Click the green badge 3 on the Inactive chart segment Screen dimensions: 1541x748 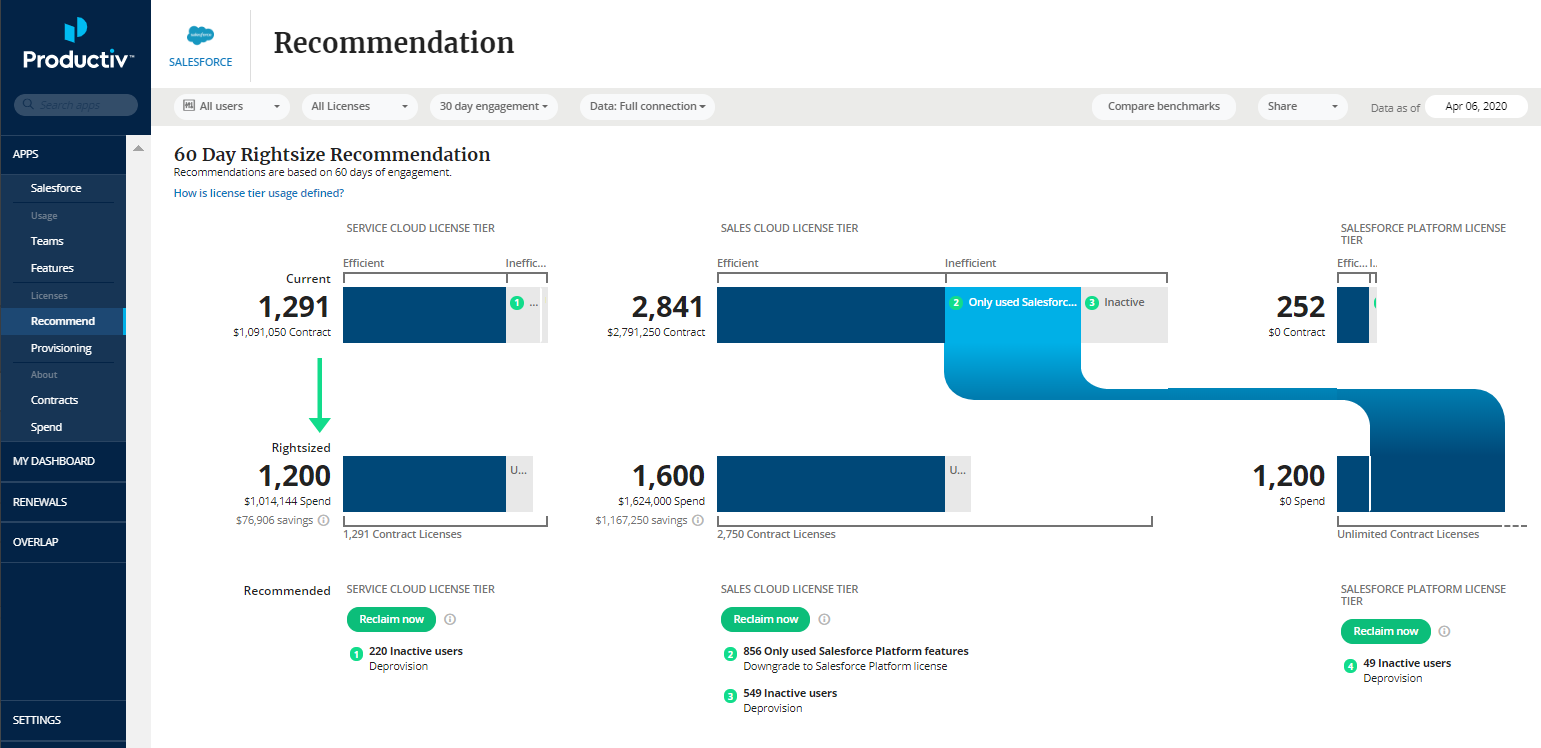coord(1091,302)
